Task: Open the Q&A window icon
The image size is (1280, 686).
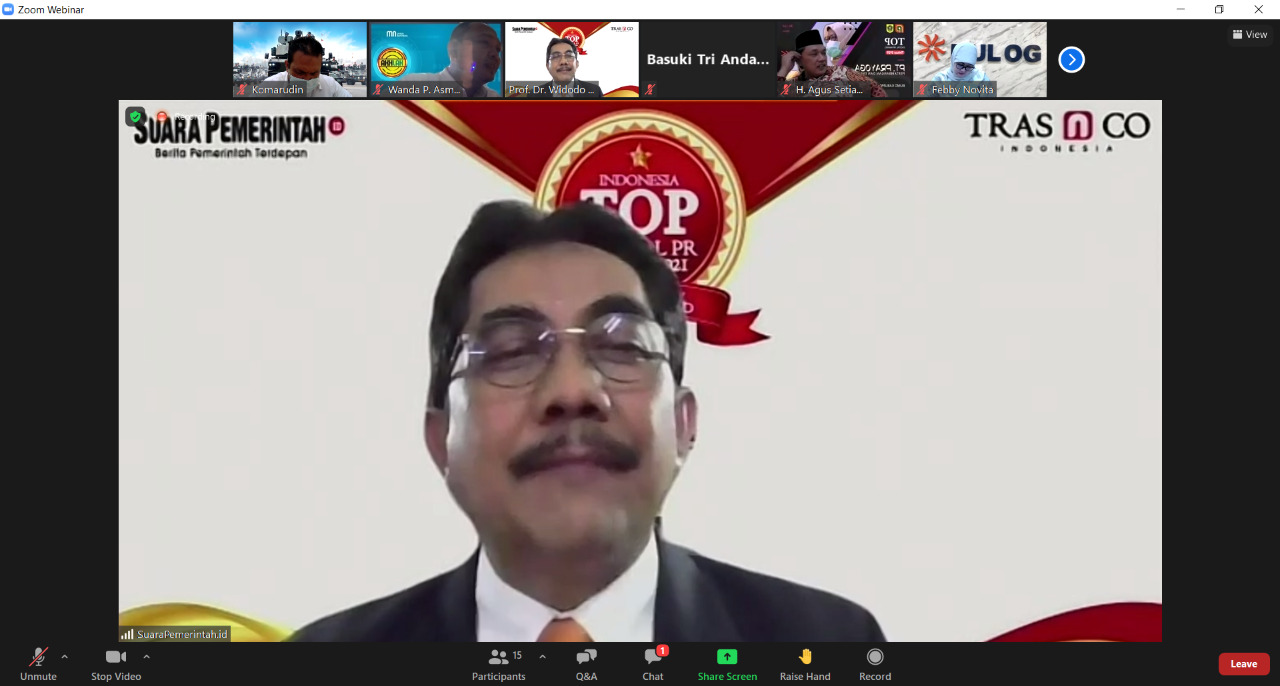Action: 586,656
